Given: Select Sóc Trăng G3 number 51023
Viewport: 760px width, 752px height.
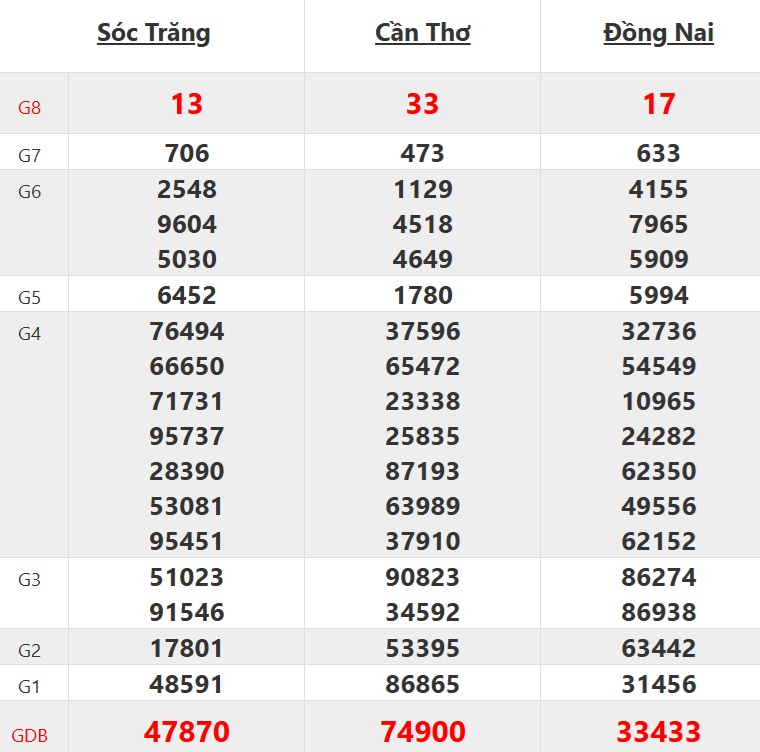Looking at the screenshot, I should point(187,578).
